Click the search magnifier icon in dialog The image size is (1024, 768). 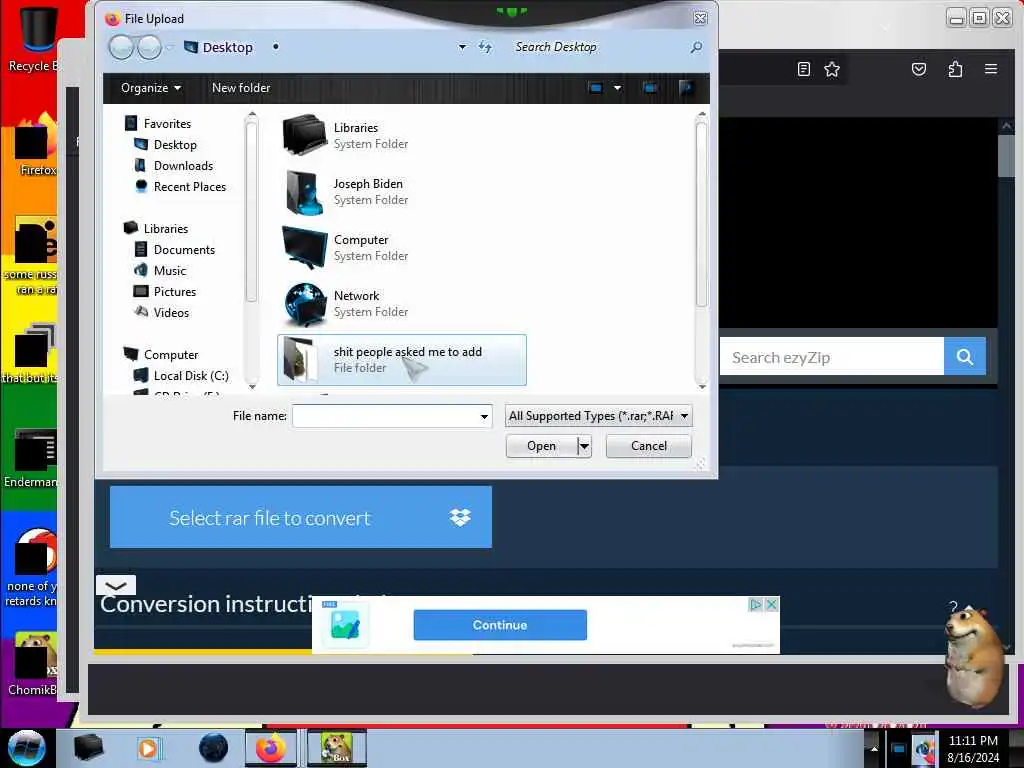tap(696, 47)
